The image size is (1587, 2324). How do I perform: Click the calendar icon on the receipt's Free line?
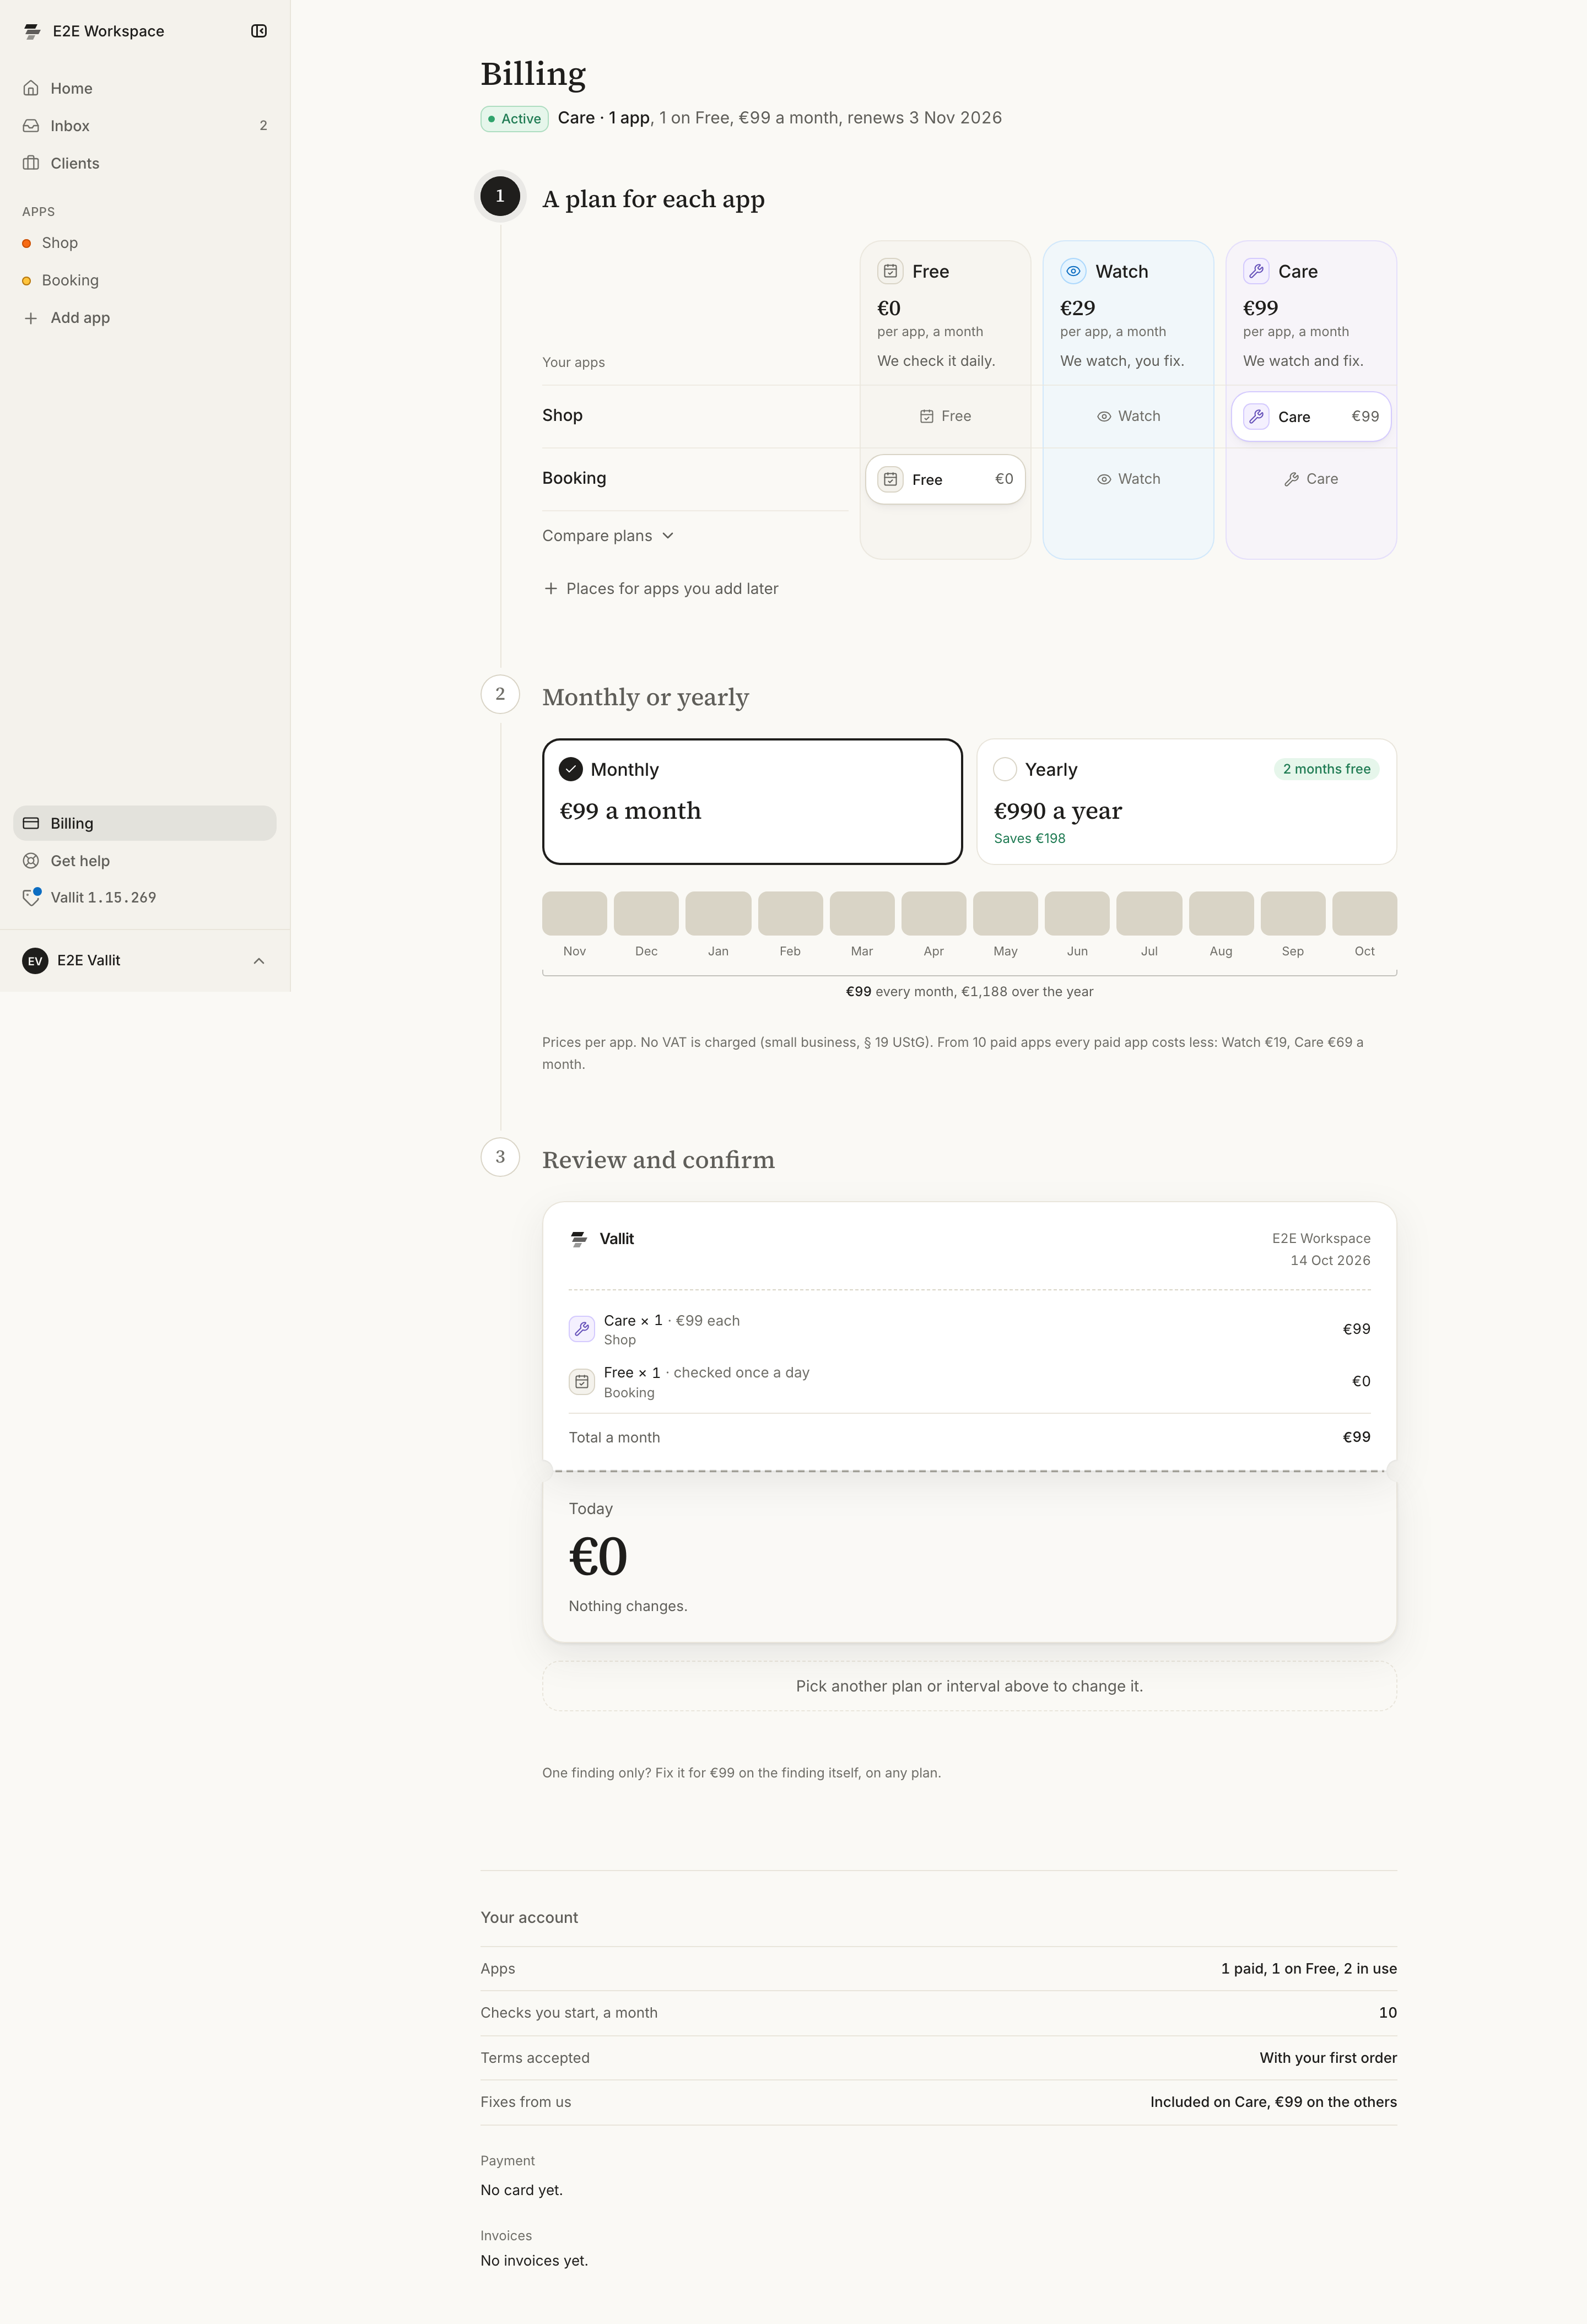pos(582,1382)
